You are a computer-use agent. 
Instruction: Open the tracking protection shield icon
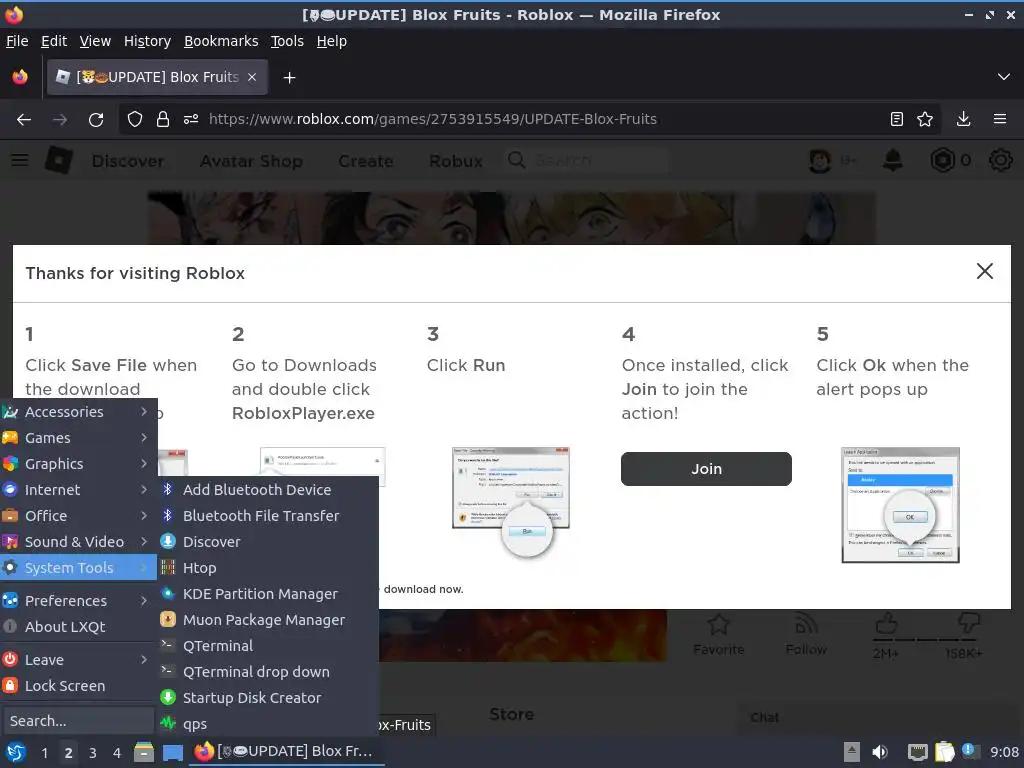tap(135, 120)
